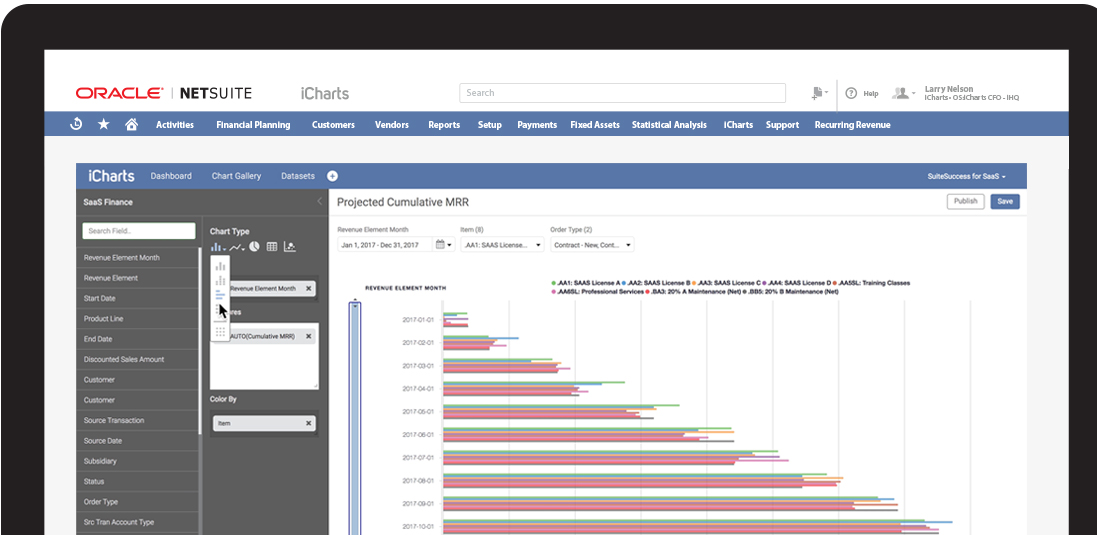The image size is (1097, 535).
Task: Click the plus icon next to Datasets
Action: [x=333, y=176]
